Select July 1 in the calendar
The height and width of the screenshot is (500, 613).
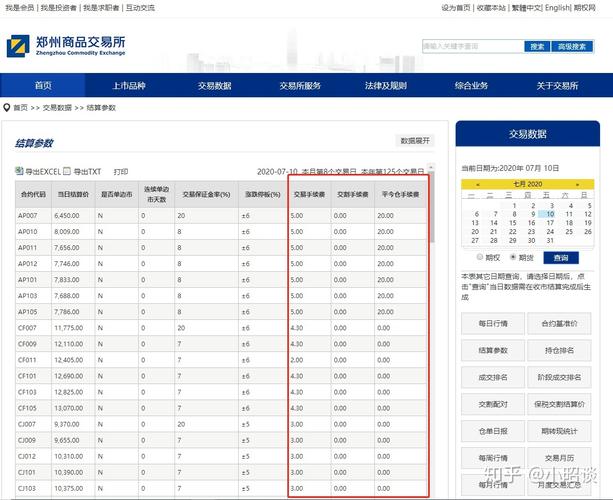coord(514,205)
